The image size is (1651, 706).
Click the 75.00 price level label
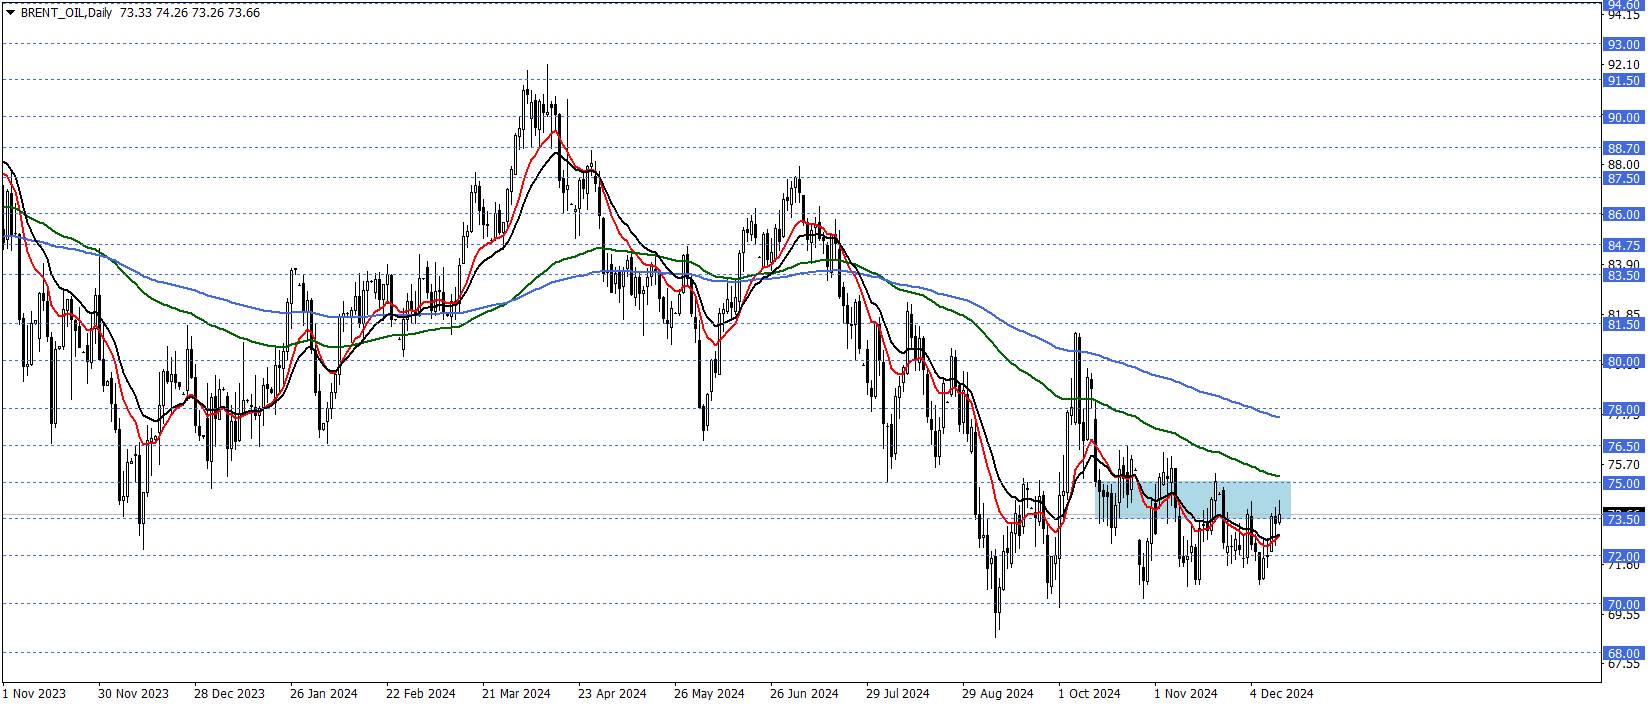coord(1623,483)
